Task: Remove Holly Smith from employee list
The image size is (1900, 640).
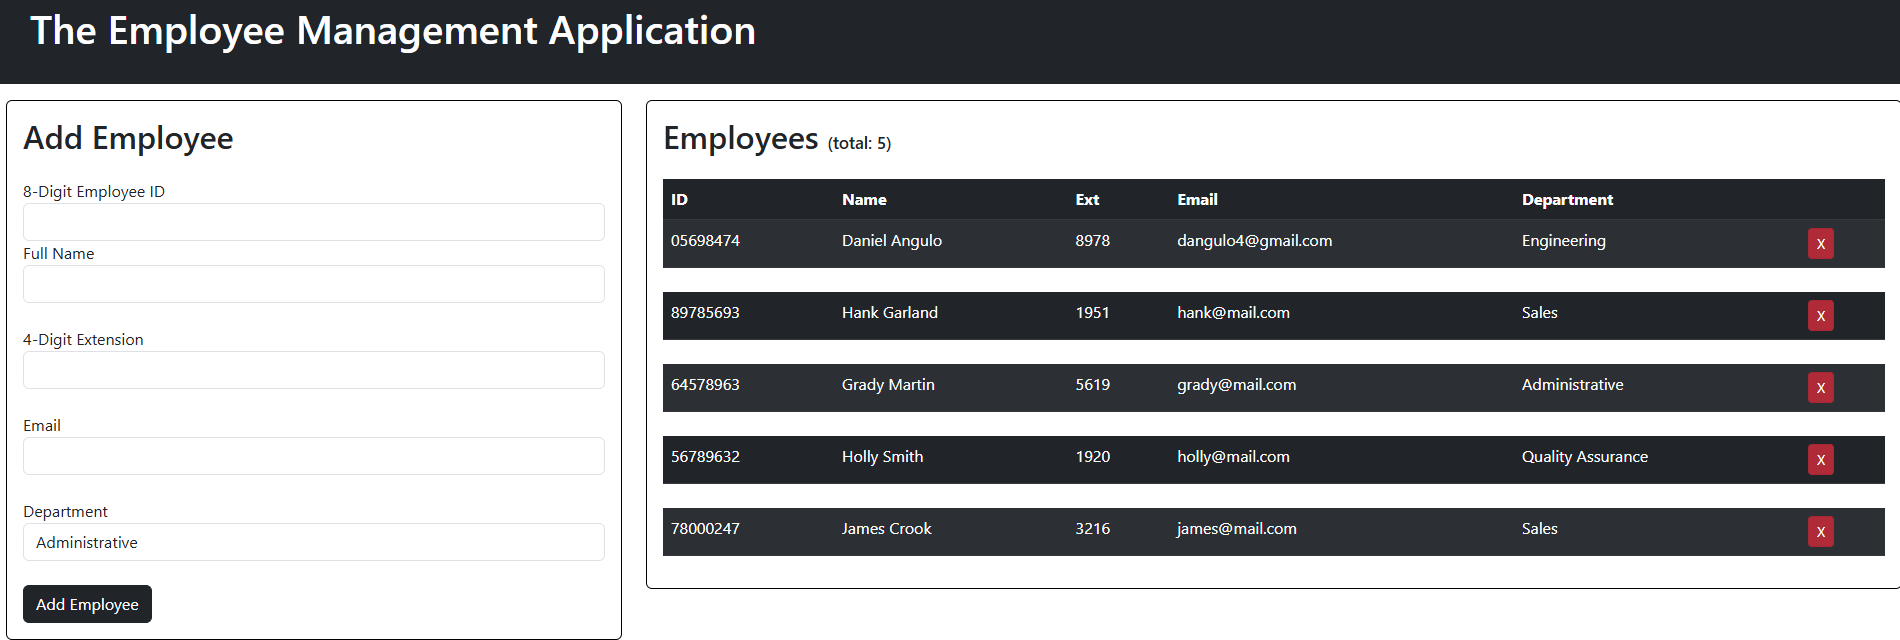Action: click(1820, 460)
